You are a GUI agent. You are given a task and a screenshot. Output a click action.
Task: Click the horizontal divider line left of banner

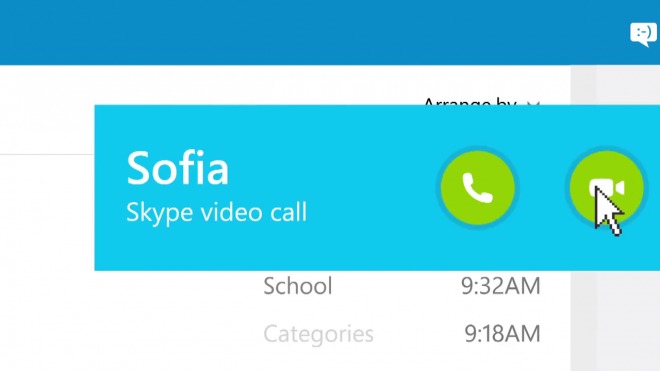point(47,154)
